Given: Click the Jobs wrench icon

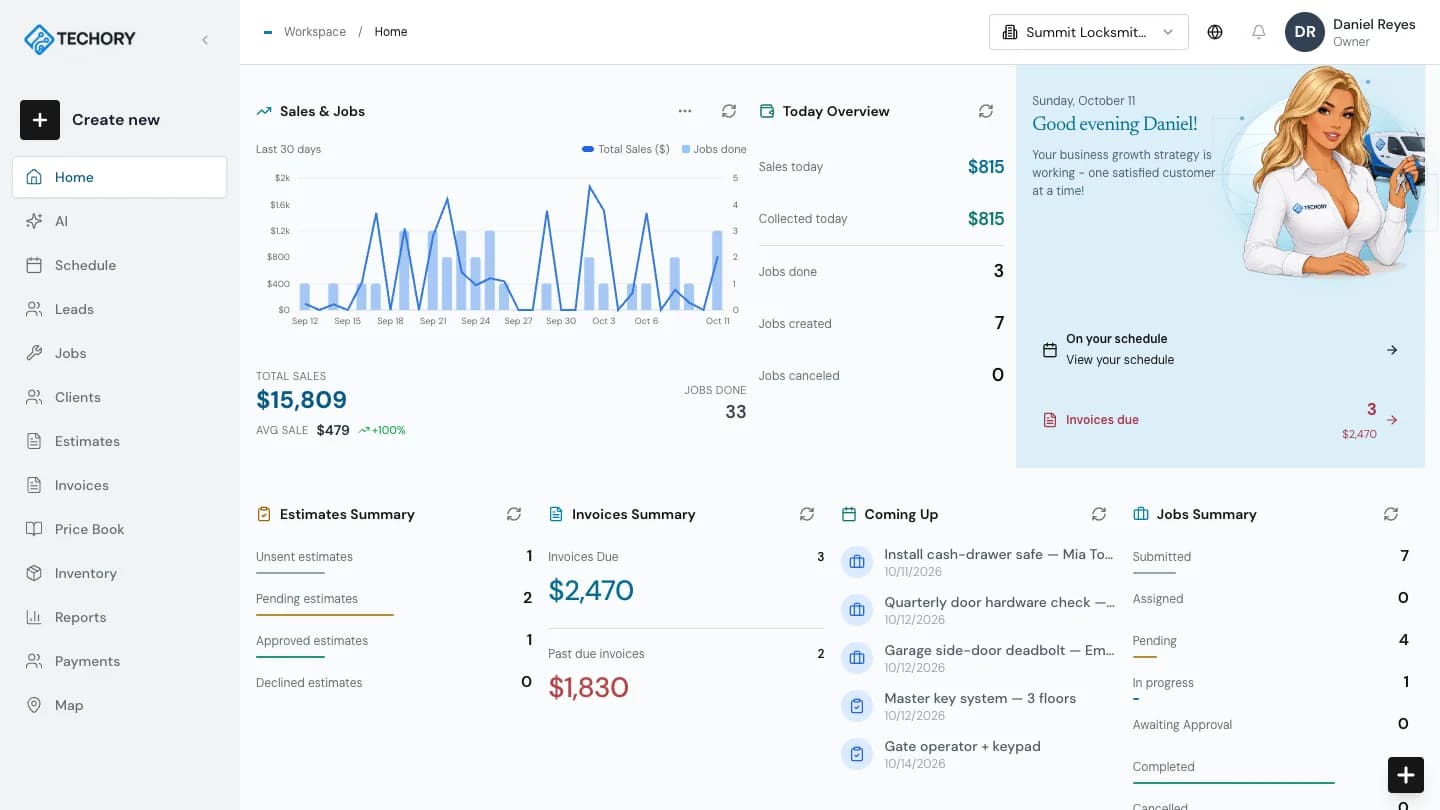Looking at the screenshot, I should (x=34, y=353).
